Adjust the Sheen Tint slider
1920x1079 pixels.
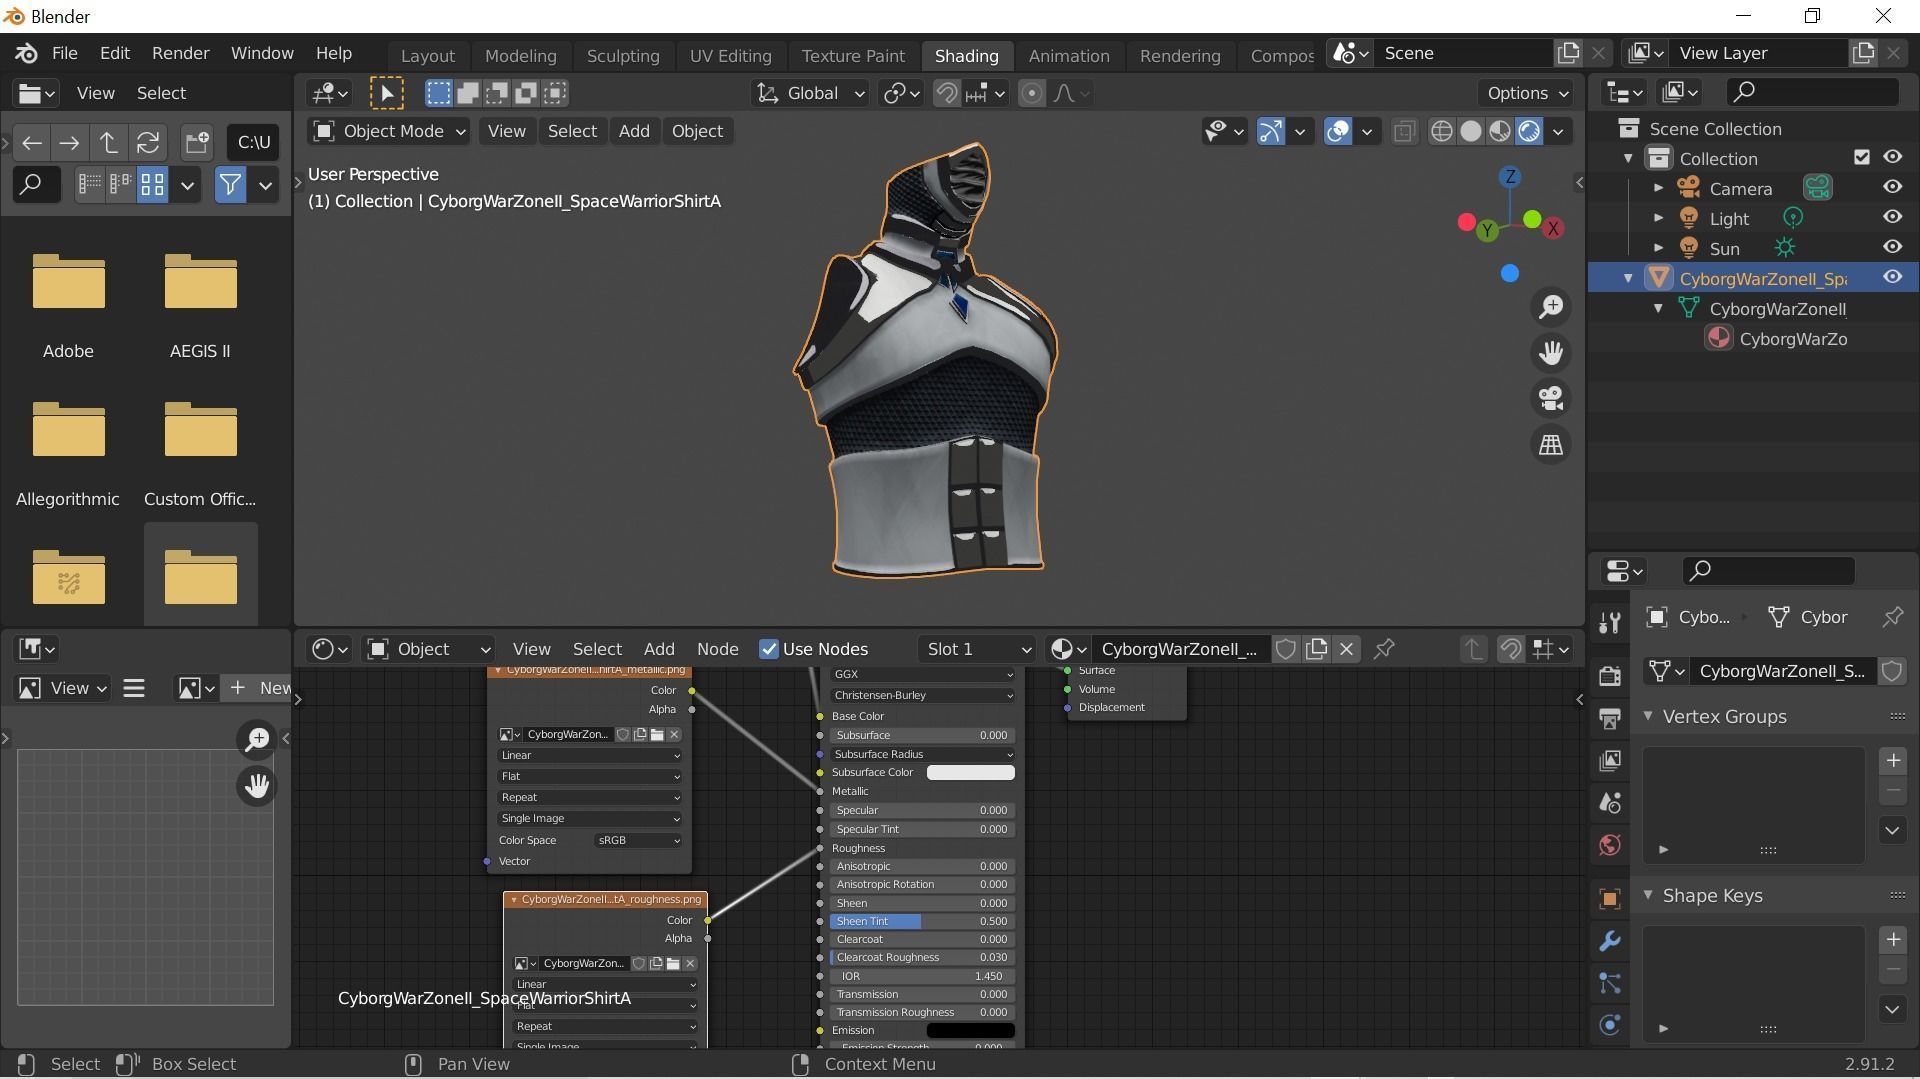click(922, 921)
